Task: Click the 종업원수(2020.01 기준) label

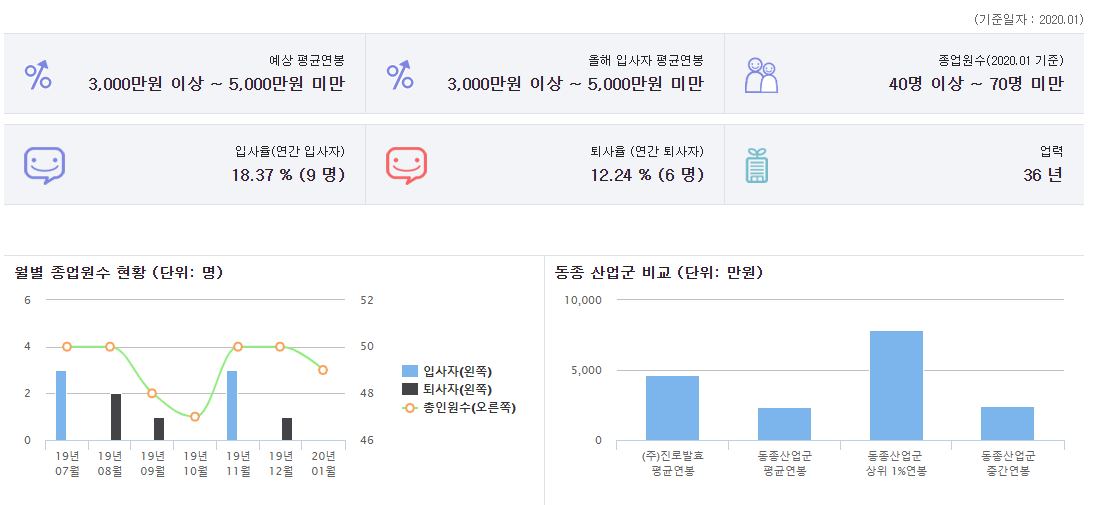Action: coord(1001,61)
